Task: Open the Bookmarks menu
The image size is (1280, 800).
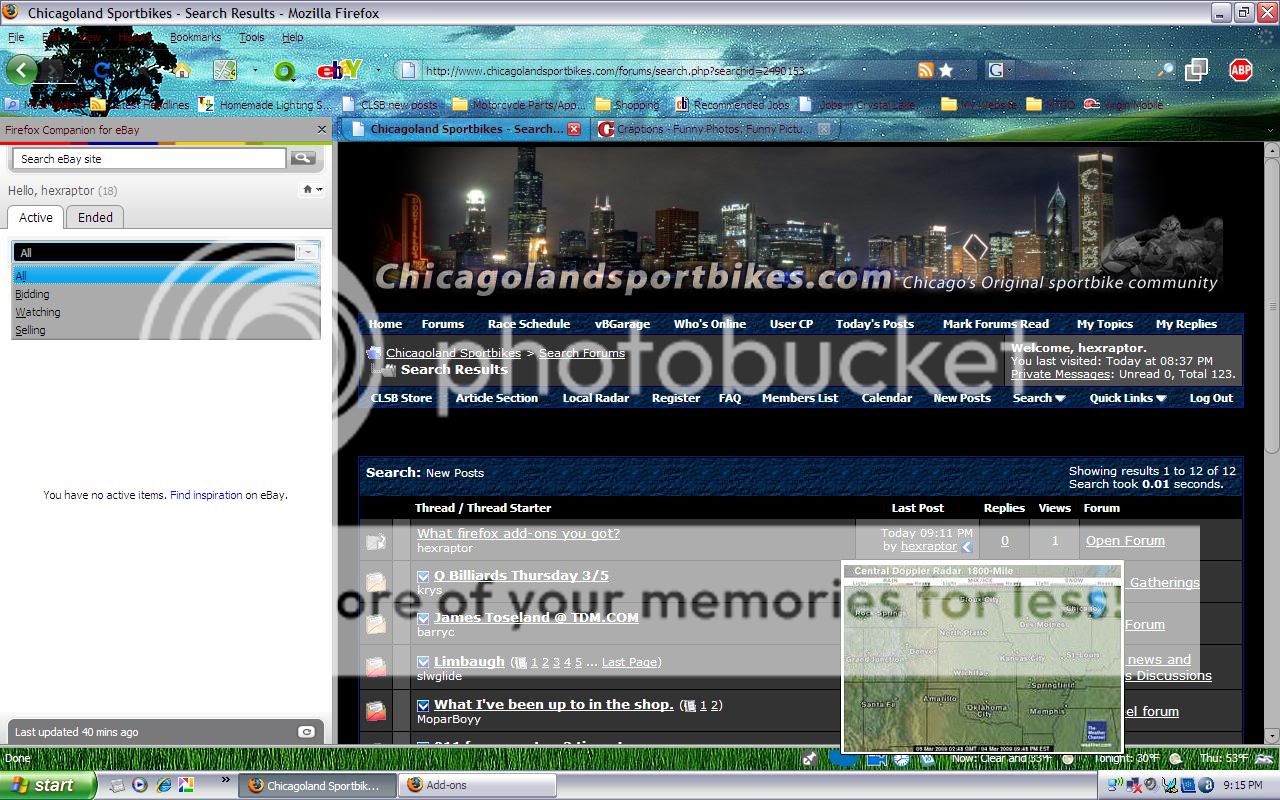Action: point(195,37)
